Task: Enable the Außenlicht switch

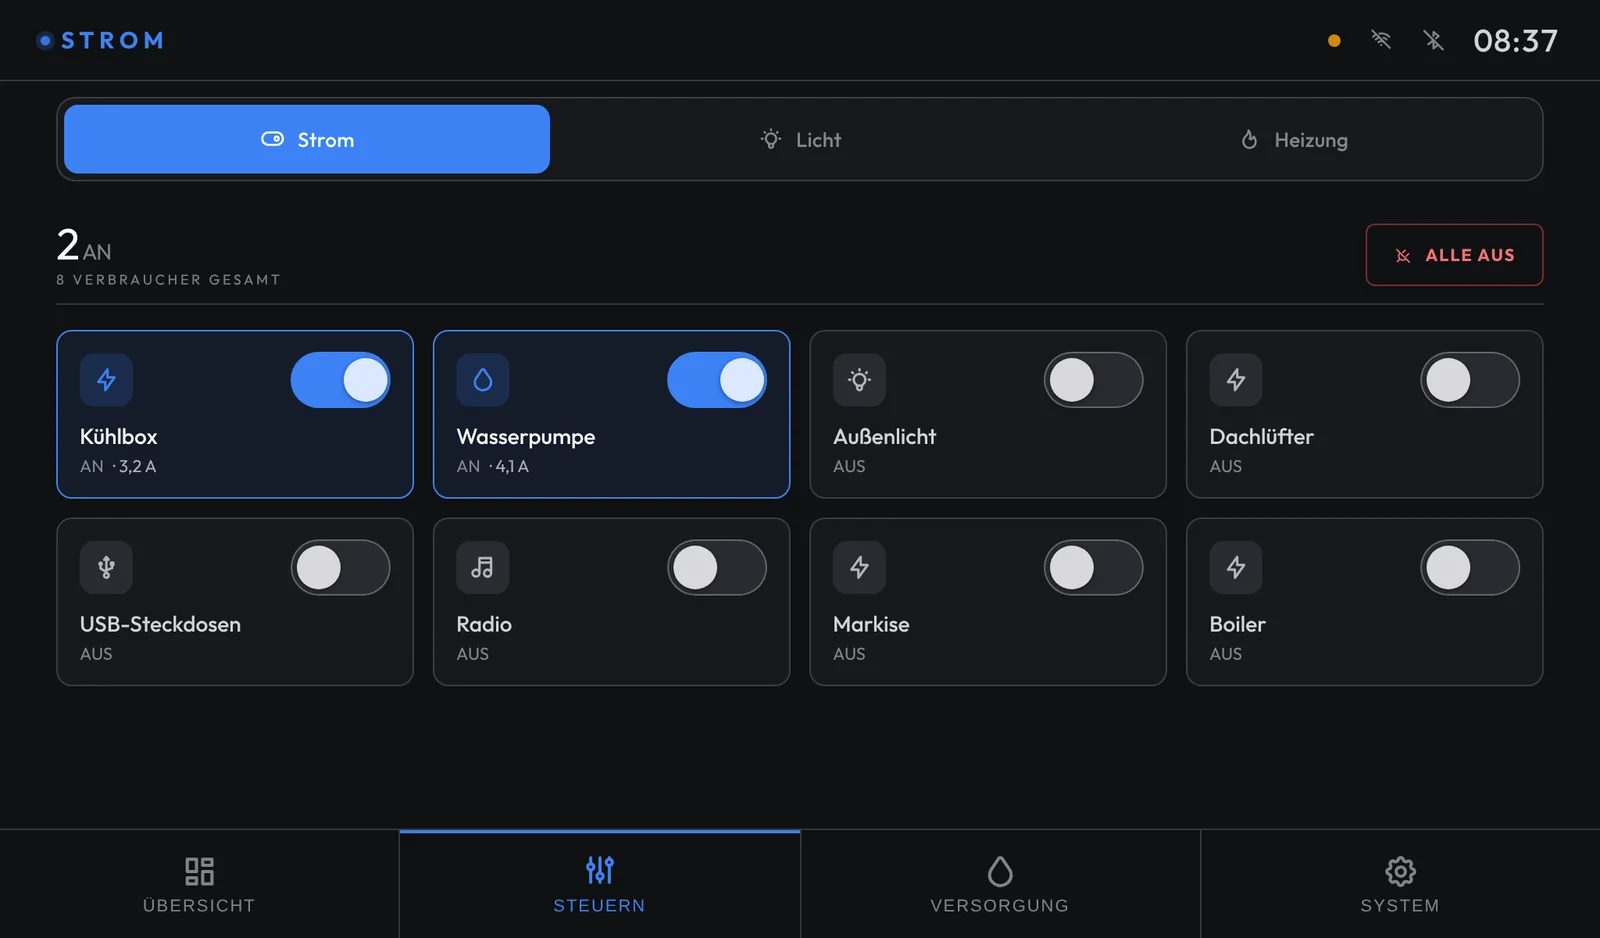Action: pyautogui.click(x=1094, y=380)
